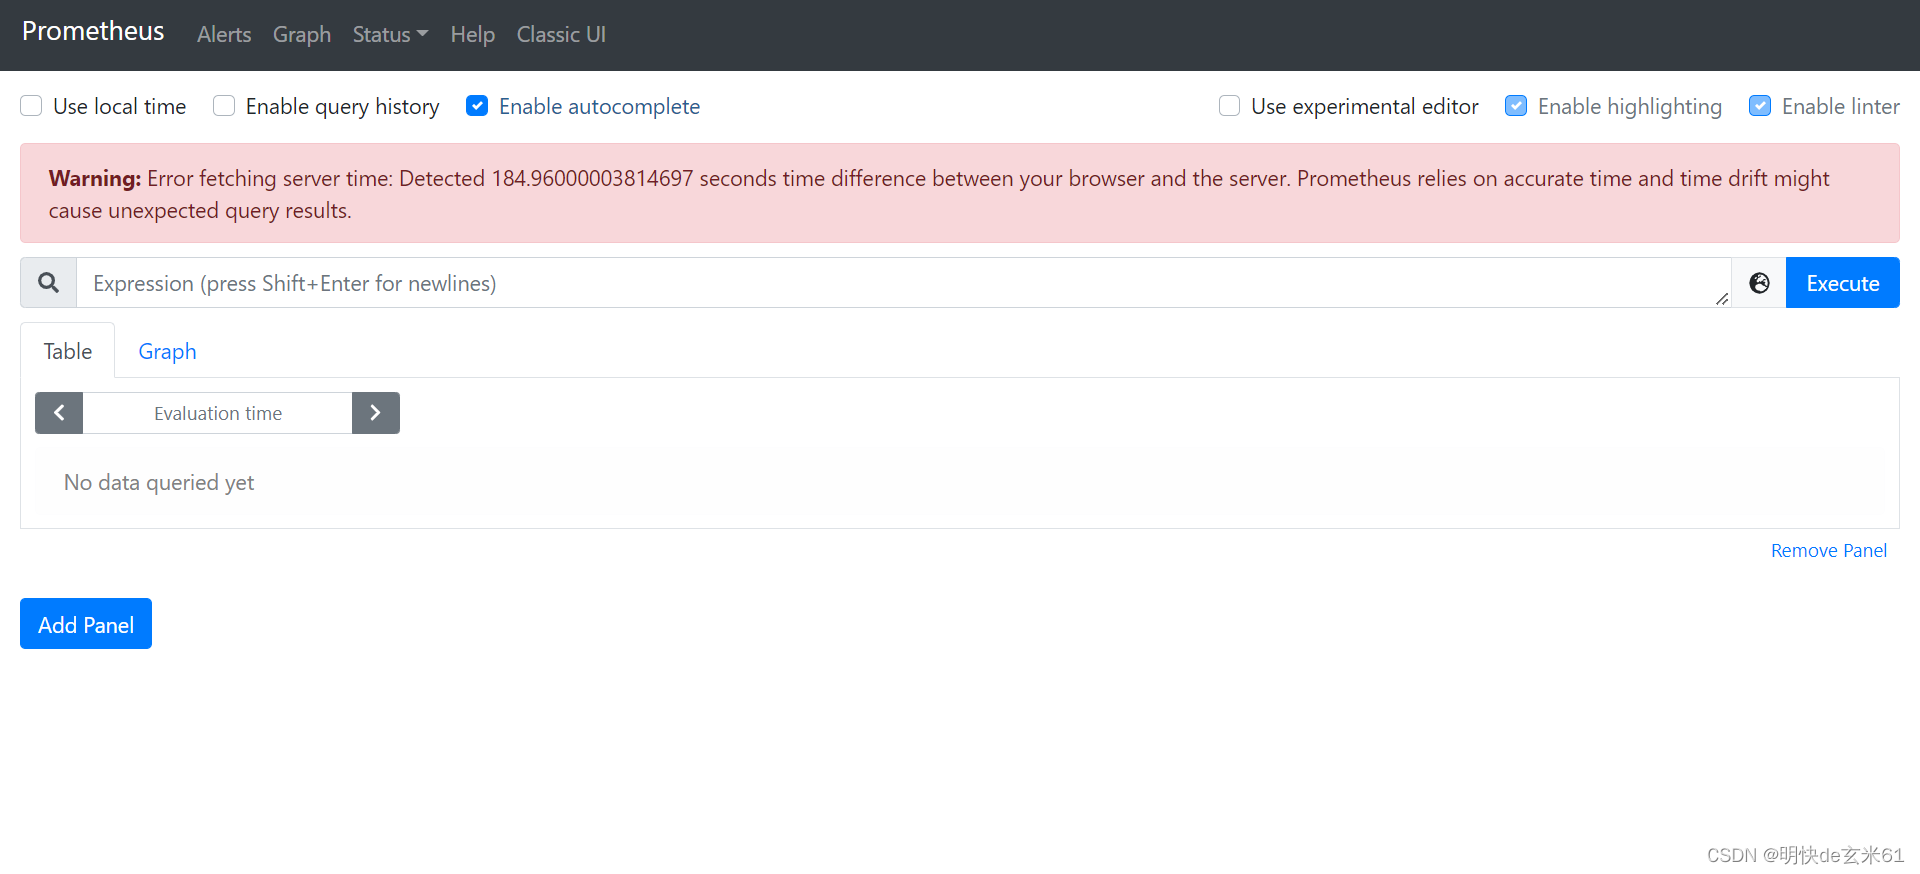Click the server time Warning message text
1920x874 pixels.
click(x=939, y=194)
